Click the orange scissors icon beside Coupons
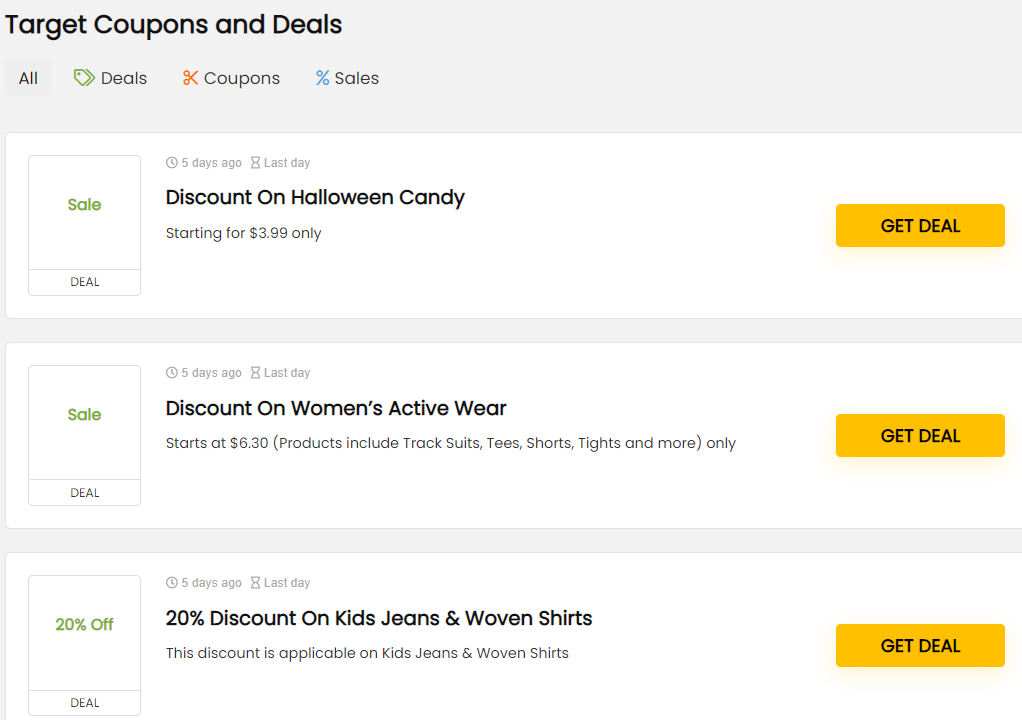The width and height of the screenshot is (1022, 720). click(190, 78)
